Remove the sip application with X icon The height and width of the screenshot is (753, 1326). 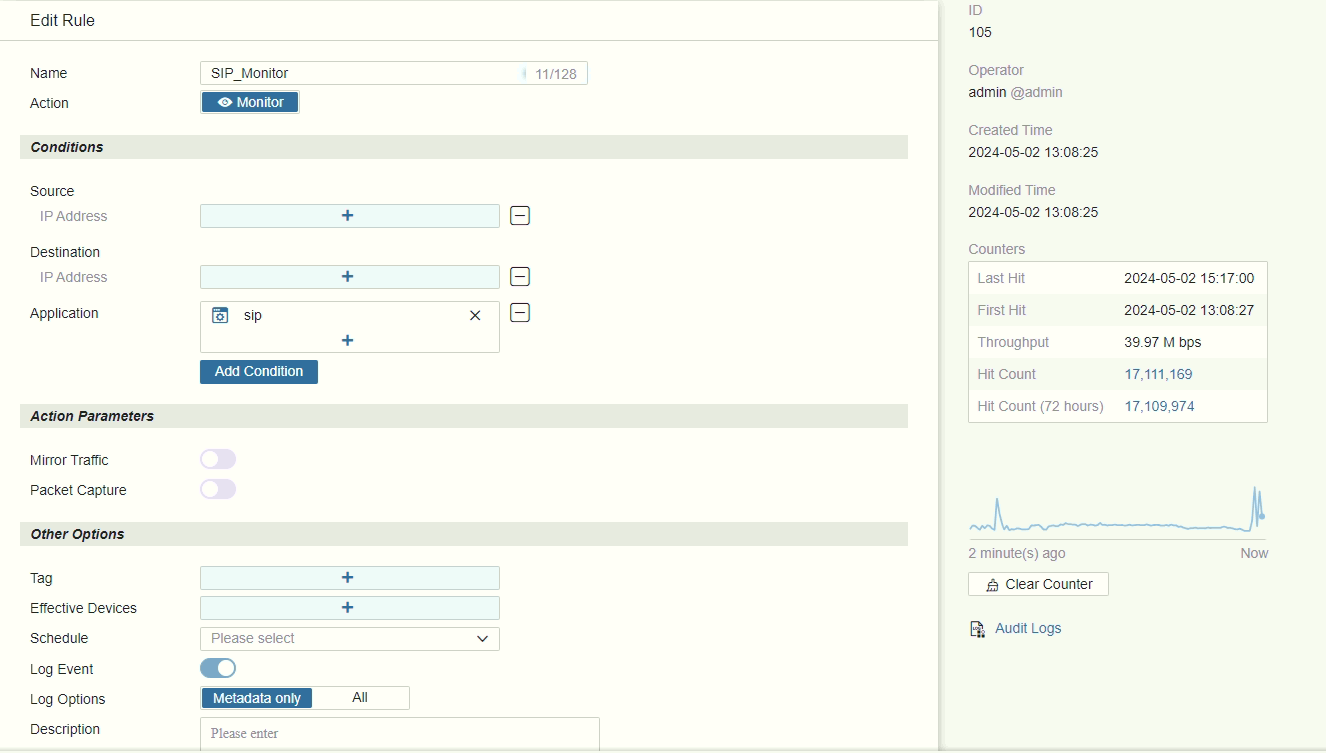pos(475,315)
